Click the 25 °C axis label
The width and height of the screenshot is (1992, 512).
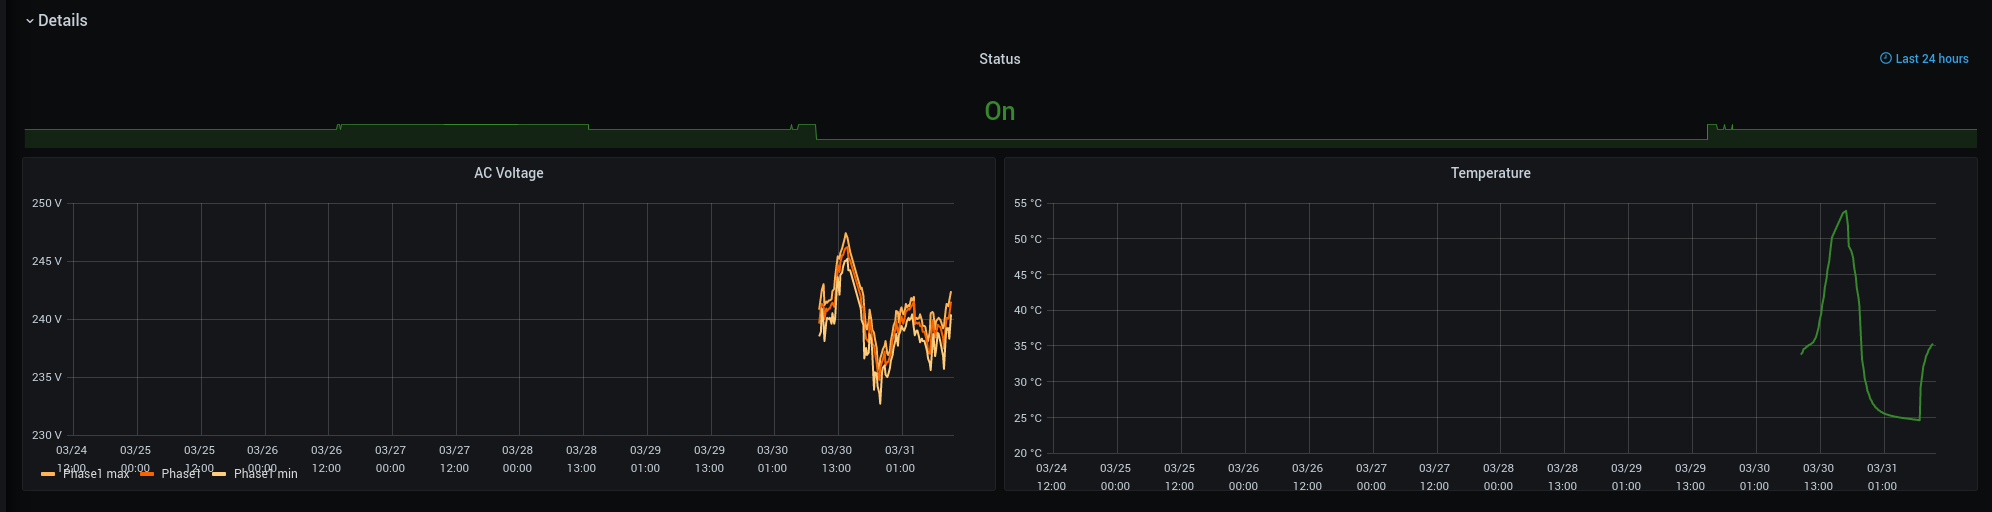tap(1028, 418)
